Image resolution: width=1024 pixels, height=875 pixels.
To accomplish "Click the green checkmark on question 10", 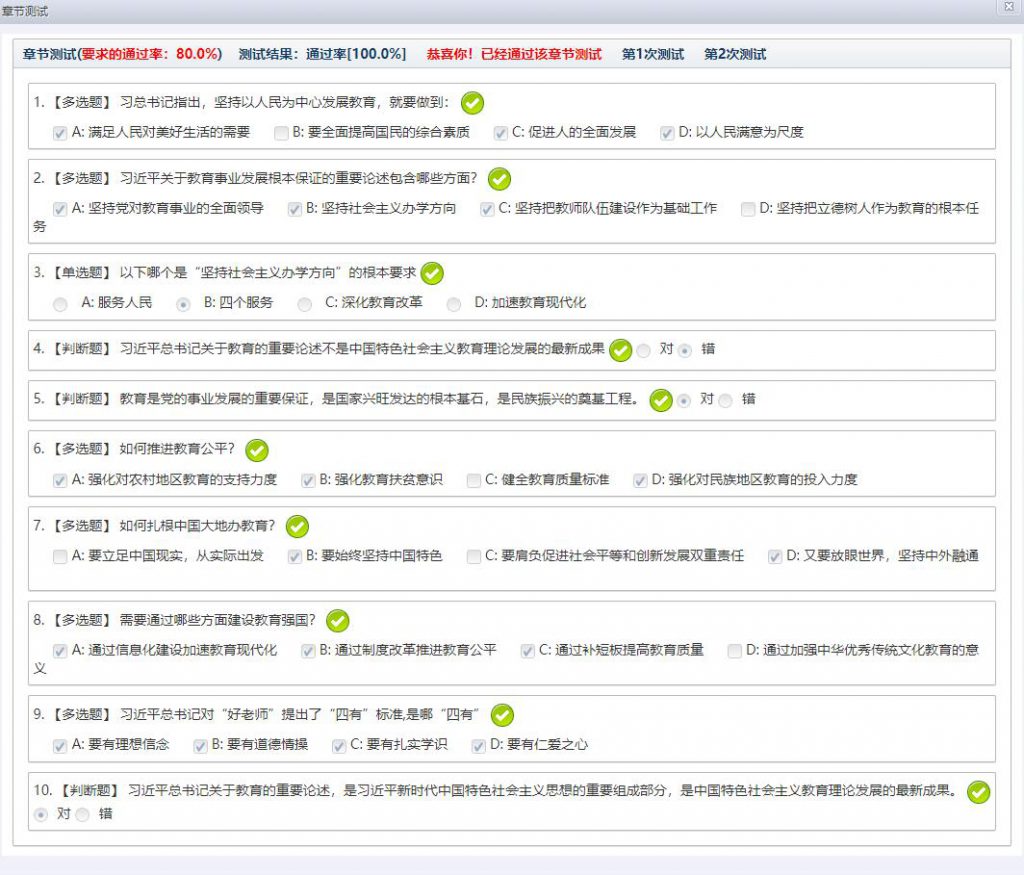I will pos(979,792).
